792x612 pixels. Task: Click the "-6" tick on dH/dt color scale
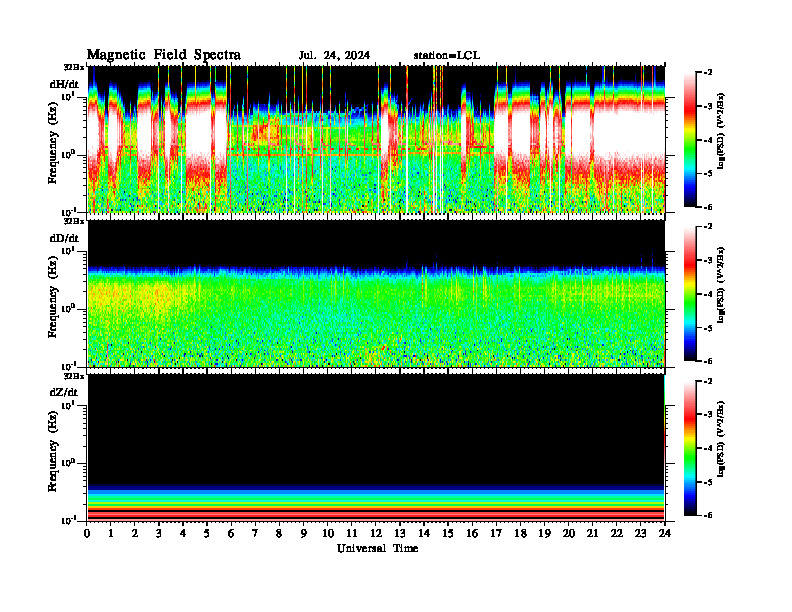pos(709,207)
